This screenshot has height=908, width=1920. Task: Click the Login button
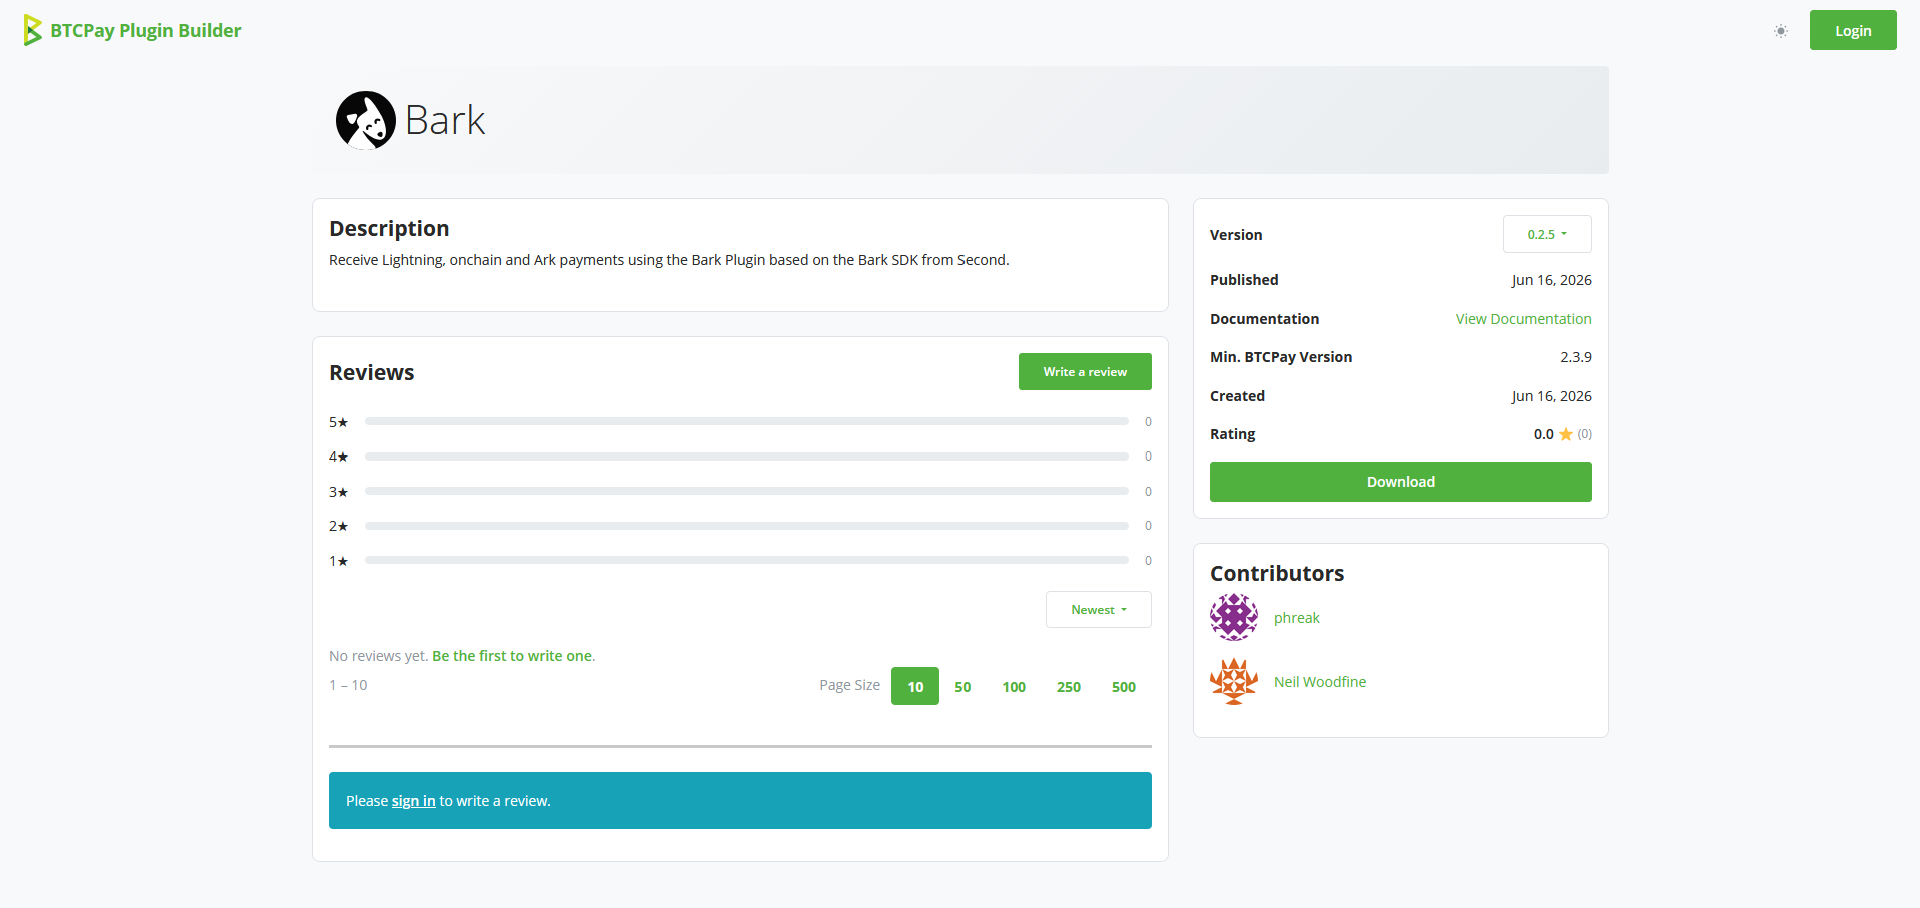(x=1853, y=30)
